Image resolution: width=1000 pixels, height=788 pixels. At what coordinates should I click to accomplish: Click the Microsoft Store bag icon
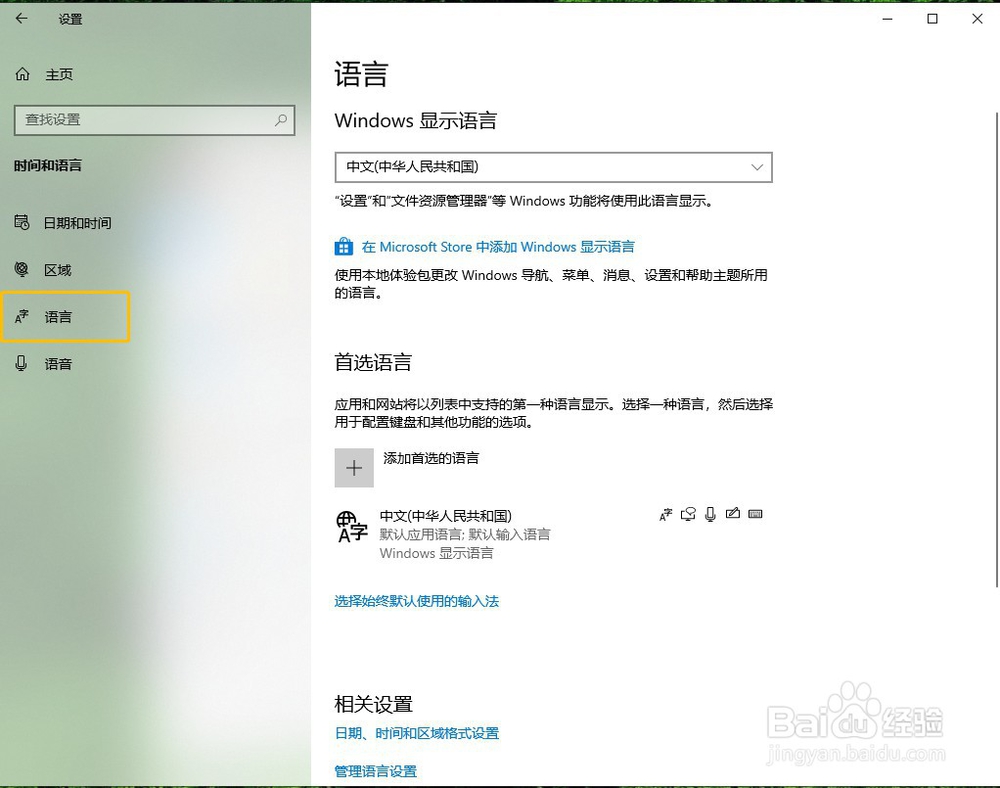[344, 246]
